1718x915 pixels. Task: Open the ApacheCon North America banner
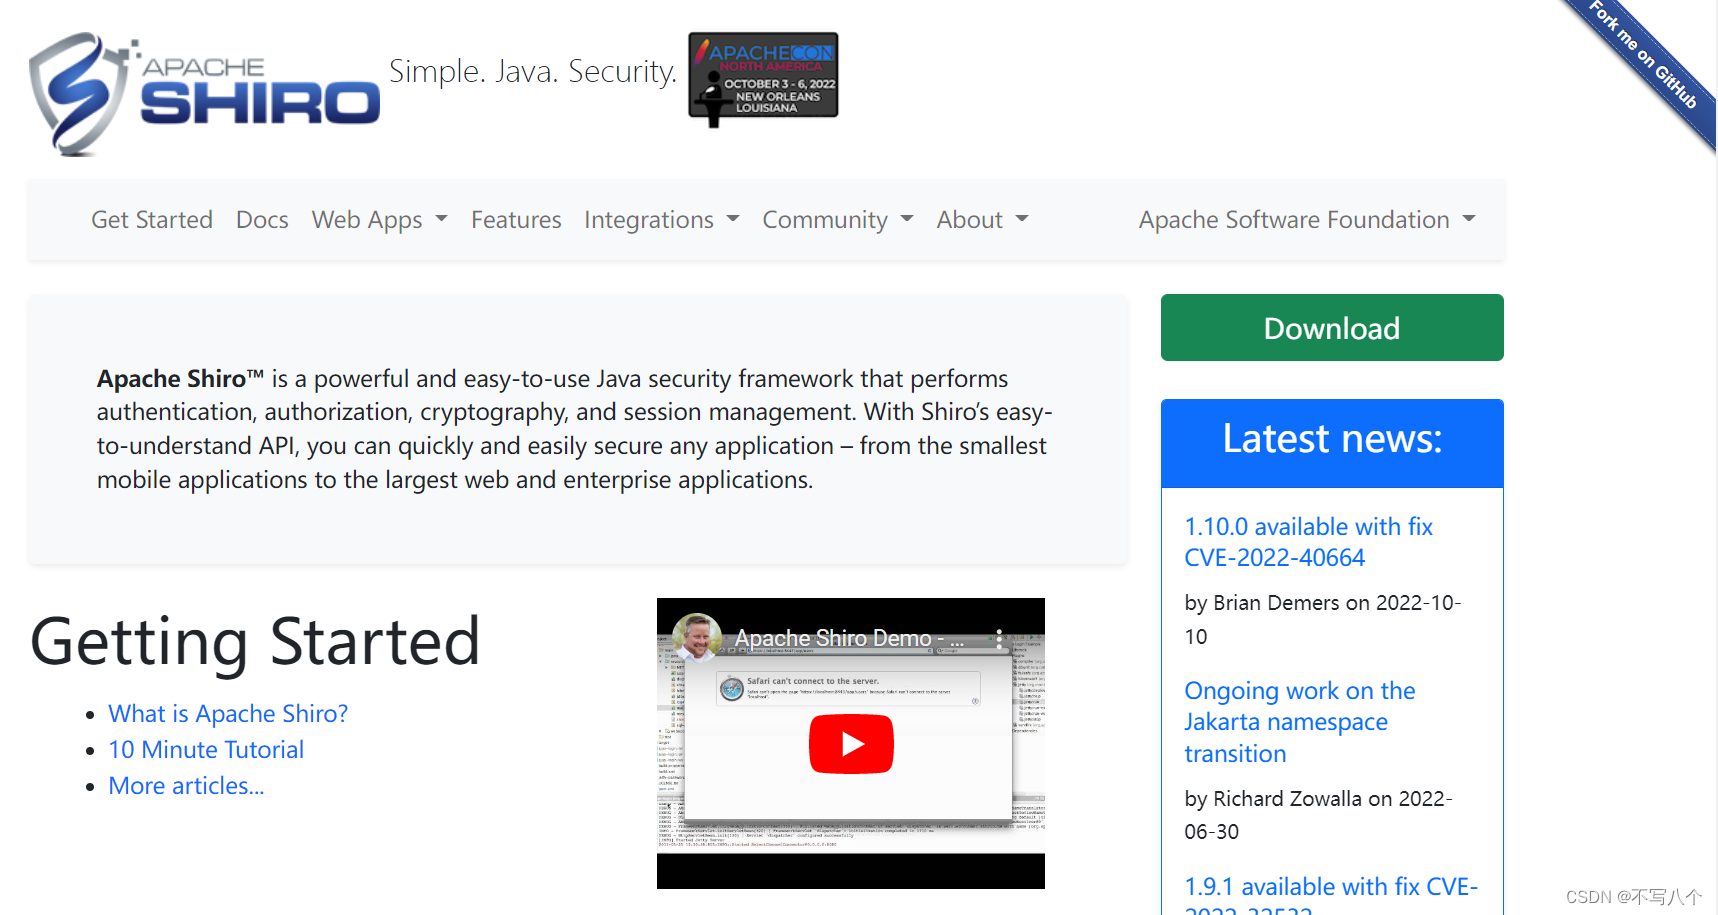pyautogui.click(x=763, y=78)
